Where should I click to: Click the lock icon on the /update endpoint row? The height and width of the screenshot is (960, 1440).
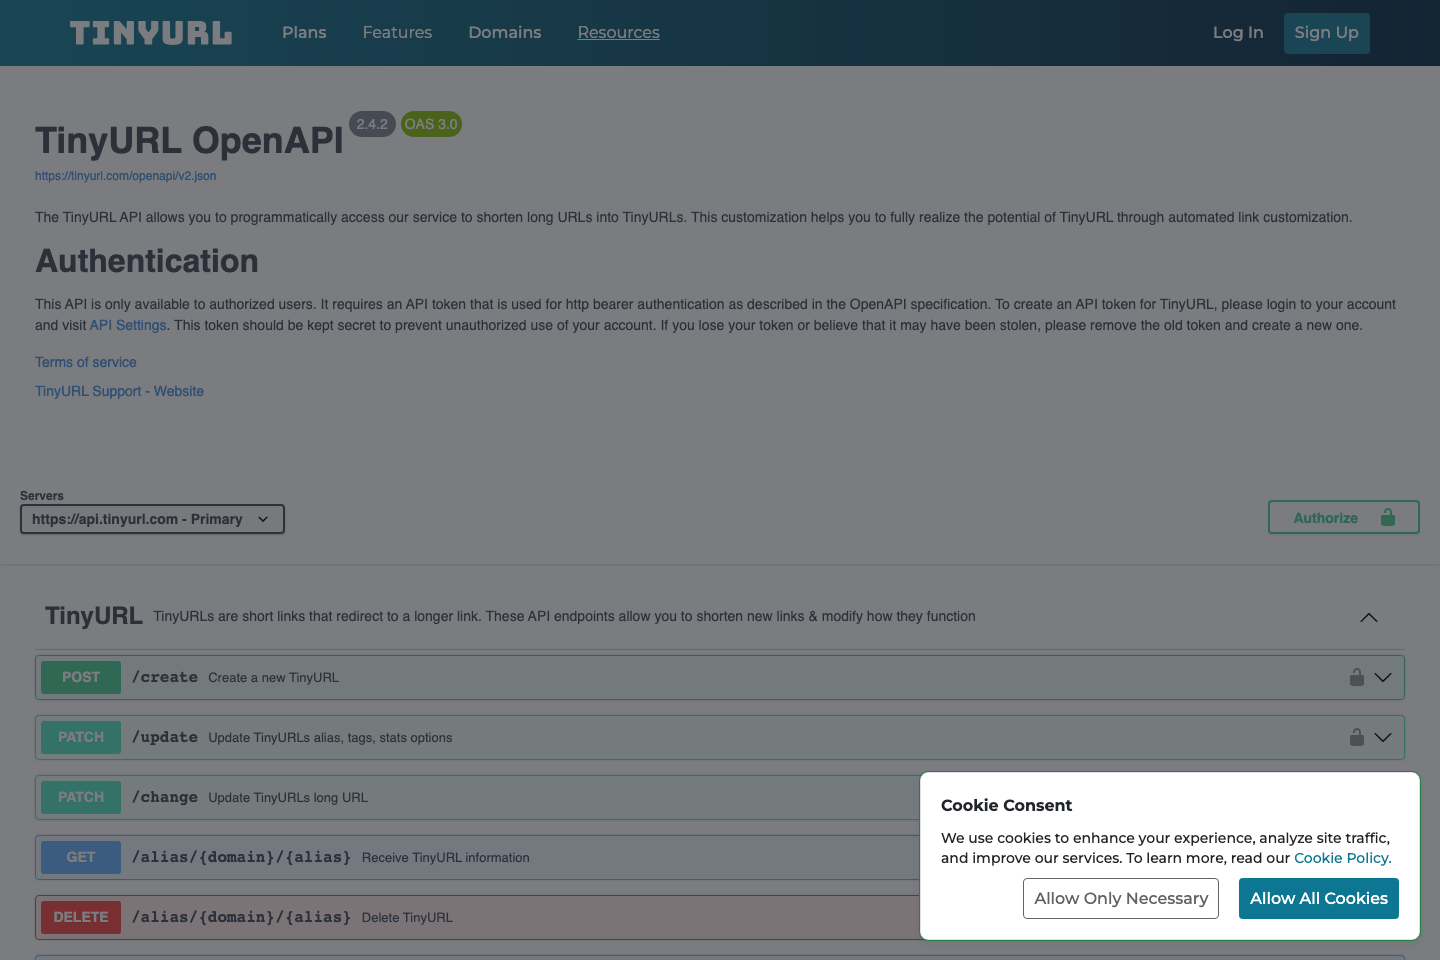(x=1356, y=737)
